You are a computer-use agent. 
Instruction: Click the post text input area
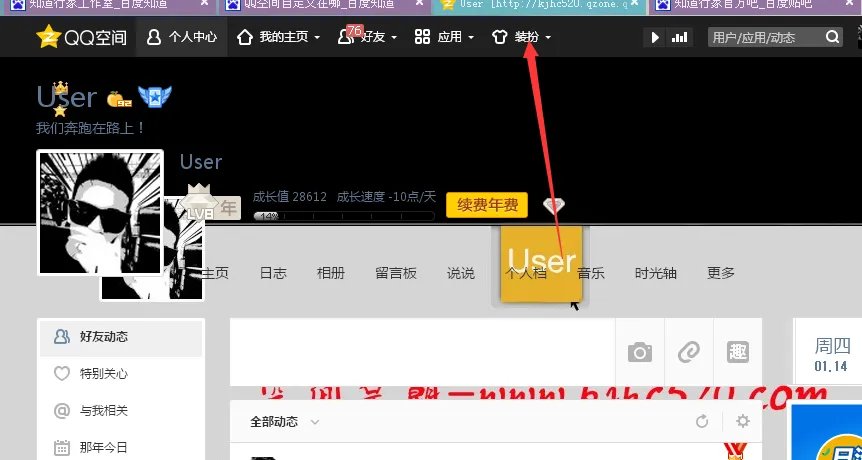tap(422, 352)
